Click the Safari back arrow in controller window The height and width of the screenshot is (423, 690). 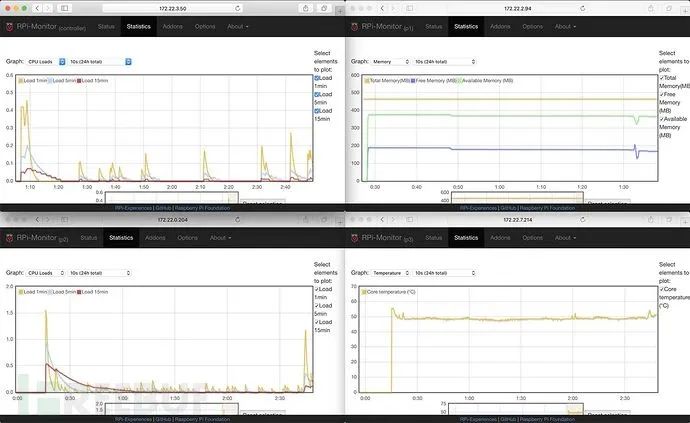tap(37, 8)
